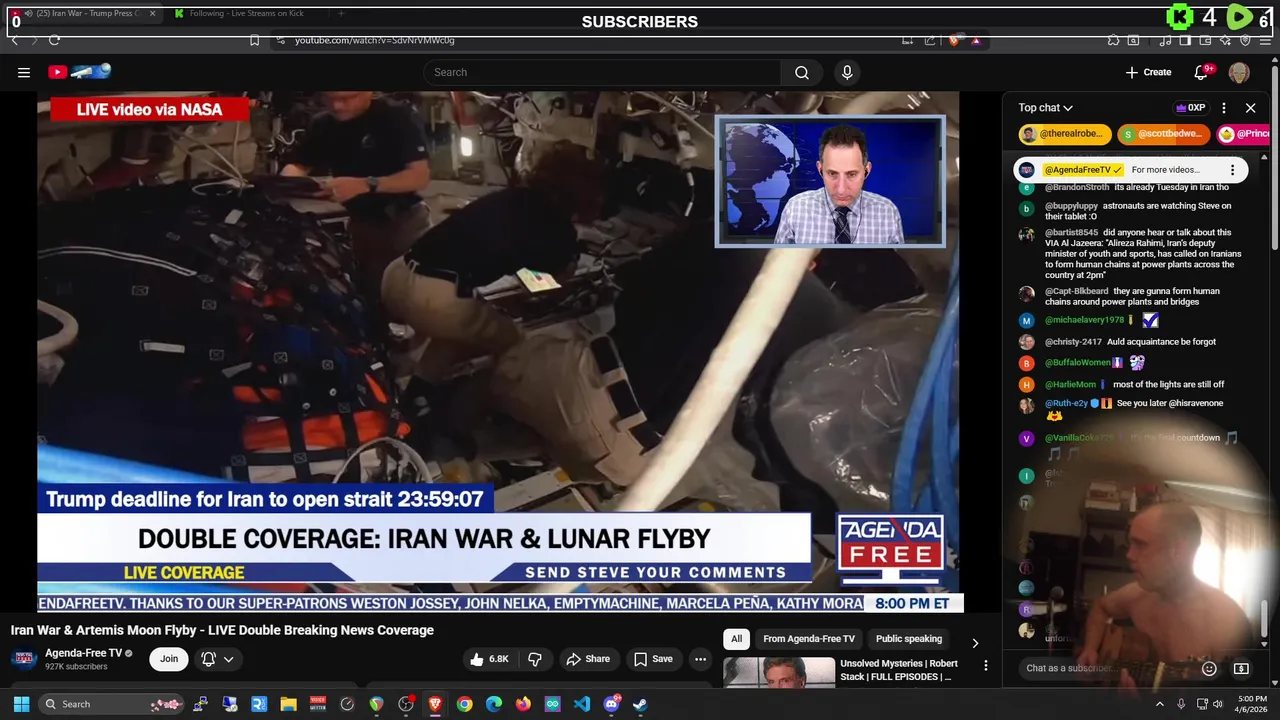Image resolution: width=1280 pixels, height=720 pixels.
Task: Click @HarlieMom message about the lights
Action: coord(1168,384)
